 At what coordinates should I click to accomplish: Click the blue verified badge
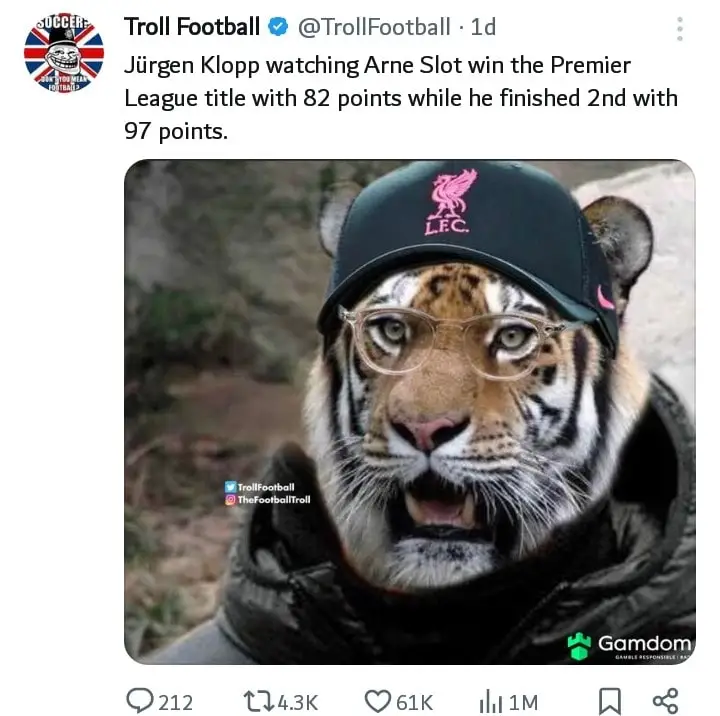tap(278, 27)
